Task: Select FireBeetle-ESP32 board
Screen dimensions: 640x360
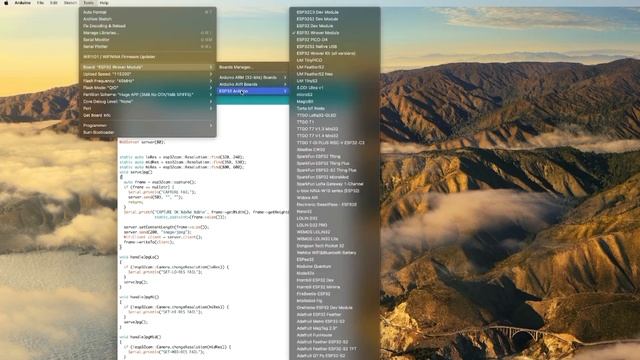Action: click(x=335, y=294)
